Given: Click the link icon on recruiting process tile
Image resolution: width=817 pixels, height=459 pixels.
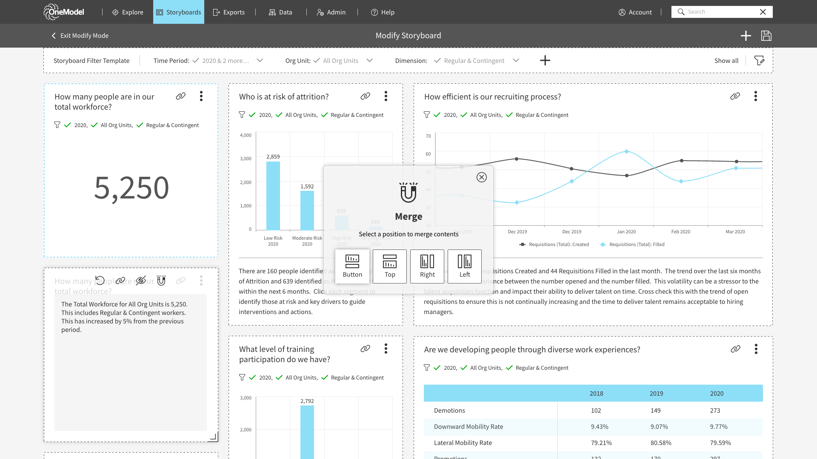Looking at the screenshot, I should (735, 96).
